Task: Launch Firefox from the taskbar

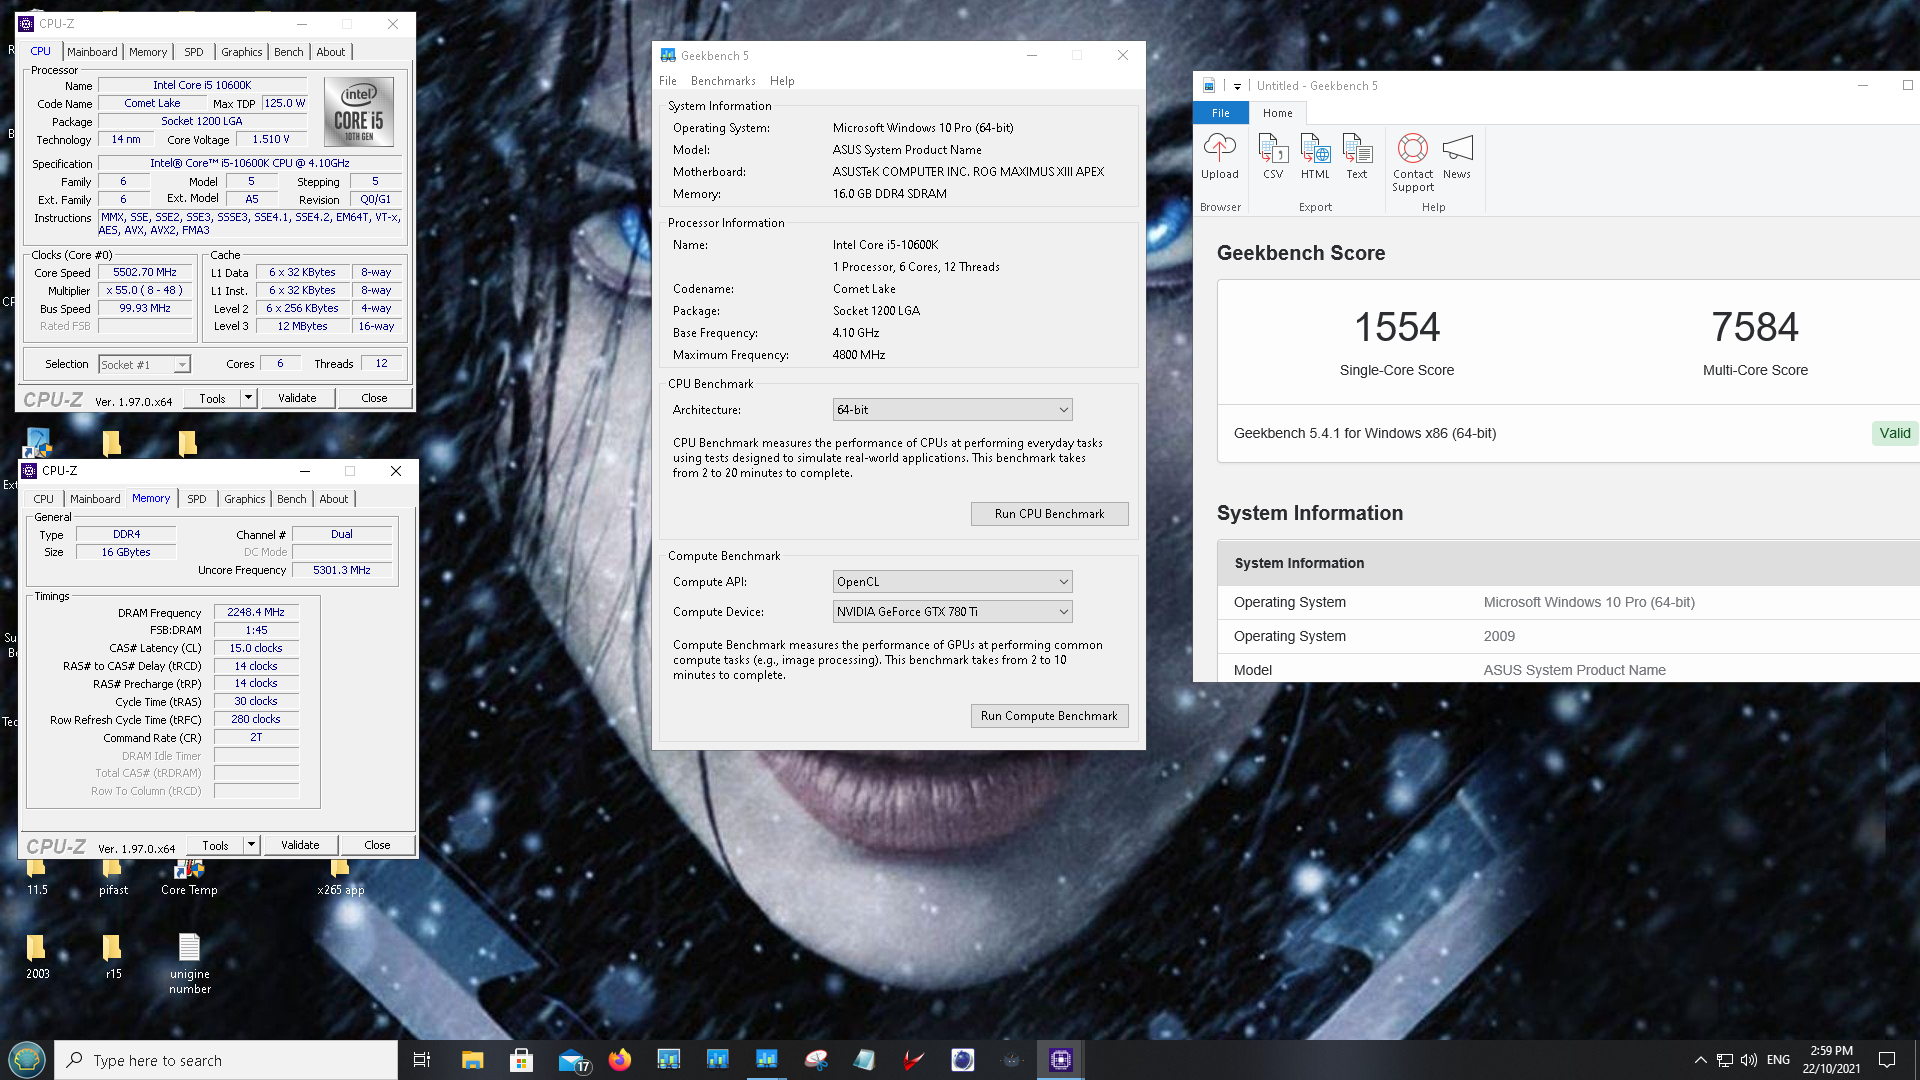Action: pos(620,1060)
